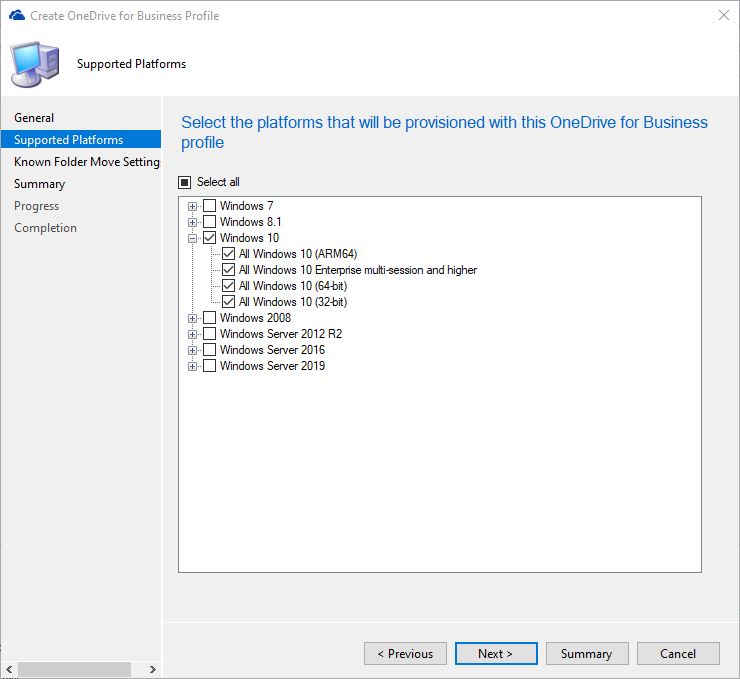740x679 pixels.
Task: Expand the Windows Server 2012 R2 node
Action: tap(193, 334)
